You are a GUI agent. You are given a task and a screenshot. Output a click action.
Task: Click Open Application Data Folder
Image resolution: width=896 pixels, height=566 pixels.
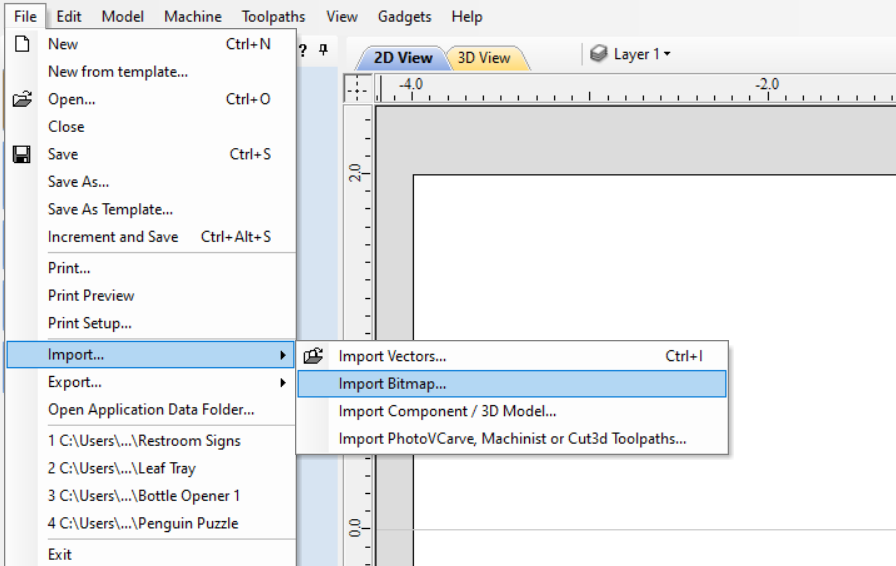click(x=151, y=409)
